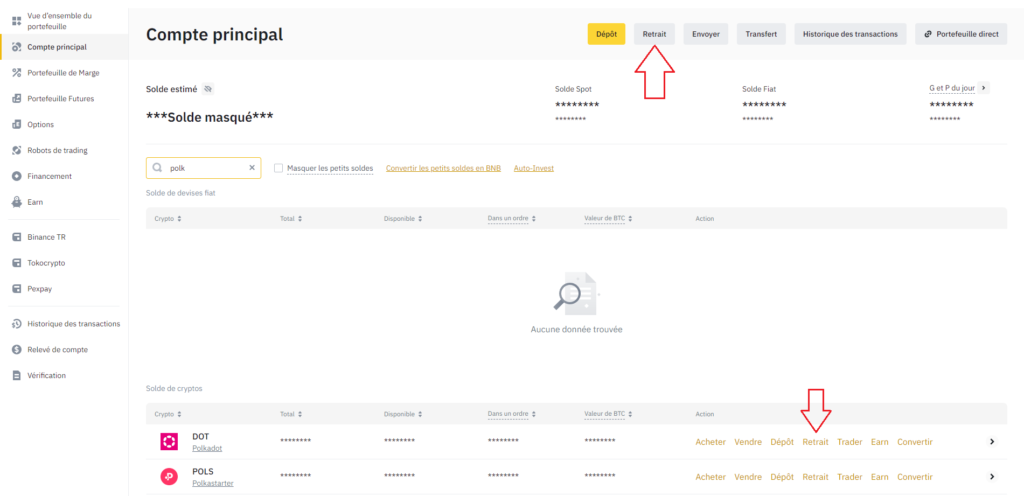
Task: Click the portfolio overview grid icon
Action: 17,21
